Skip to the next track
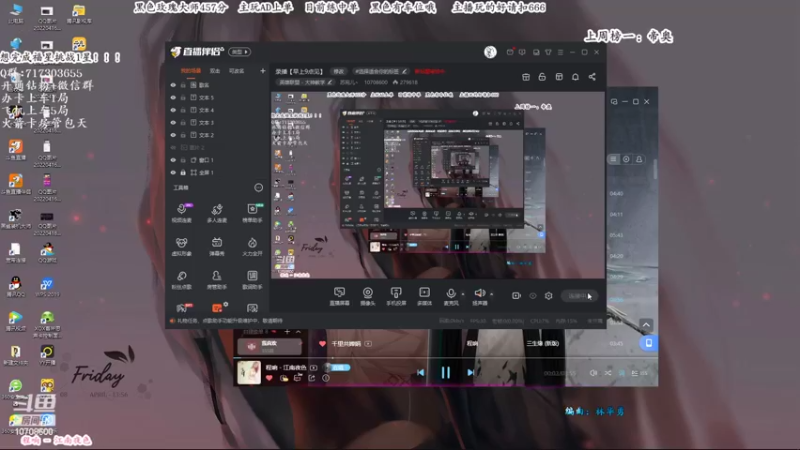800x450 pixels. (470, 372)
